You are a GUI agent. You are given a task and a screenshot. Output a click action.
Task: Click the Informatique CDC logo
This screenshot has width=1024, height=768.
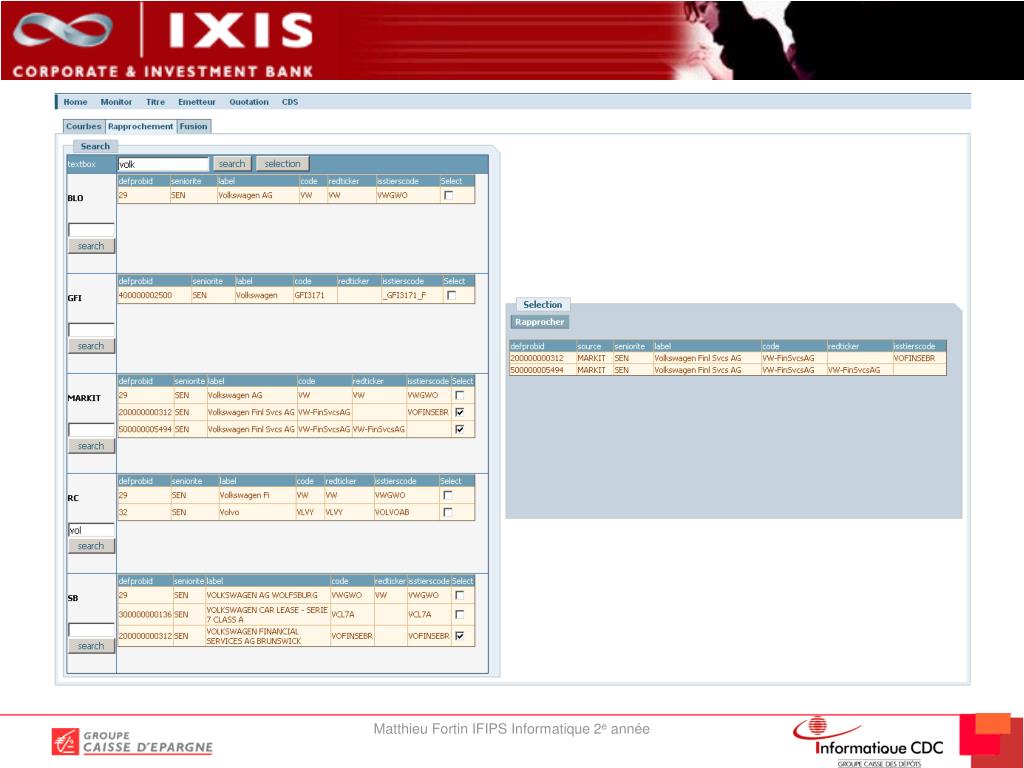pyautogui.click(x=869, y=741)
